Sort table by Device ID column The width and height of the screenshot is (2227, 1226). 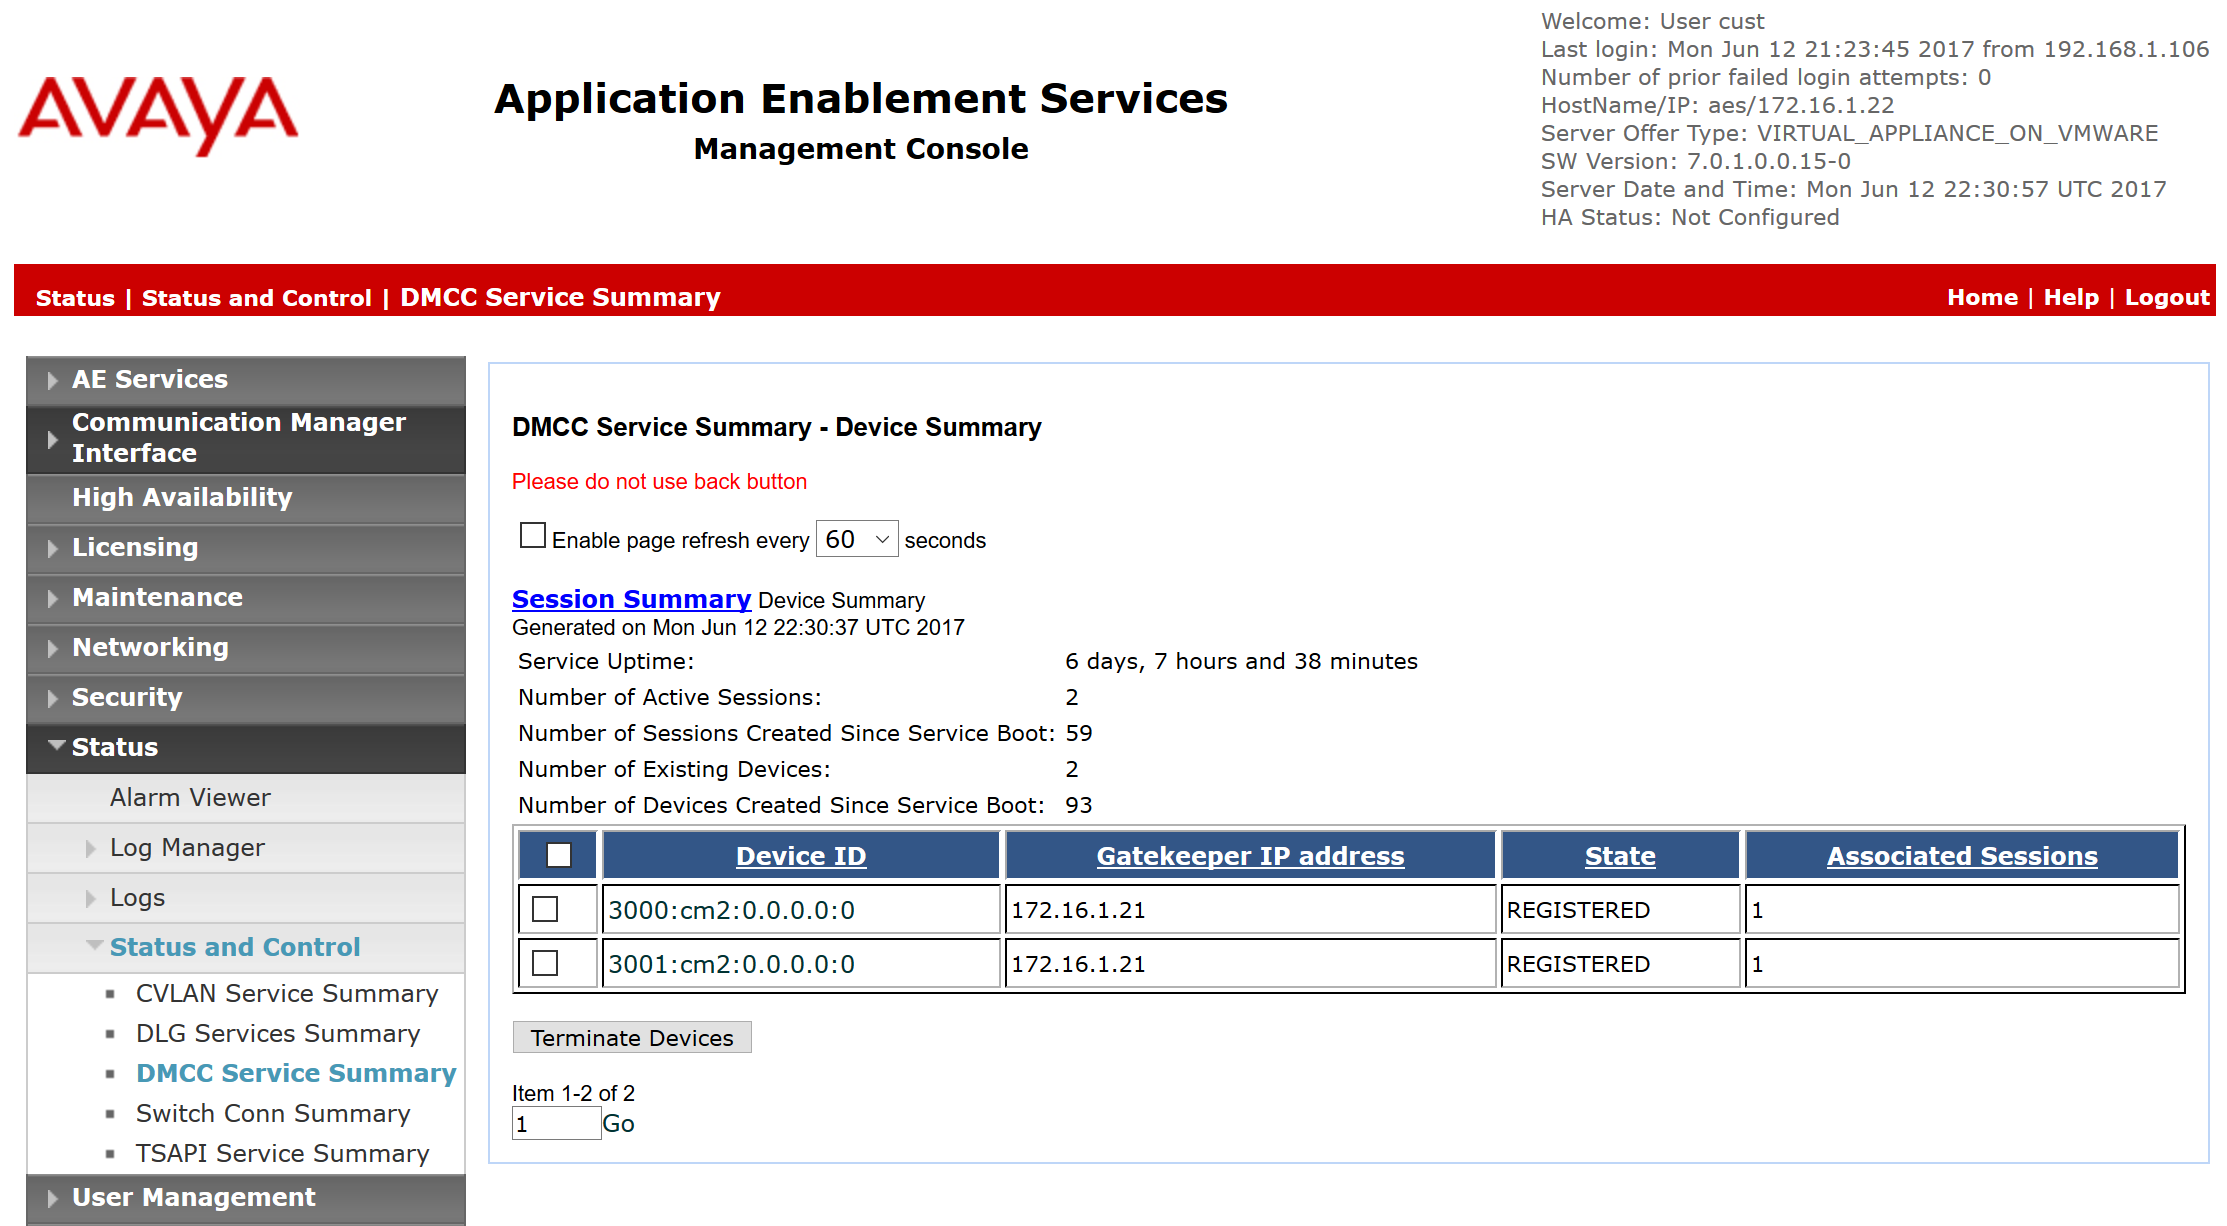coord(801,856)
